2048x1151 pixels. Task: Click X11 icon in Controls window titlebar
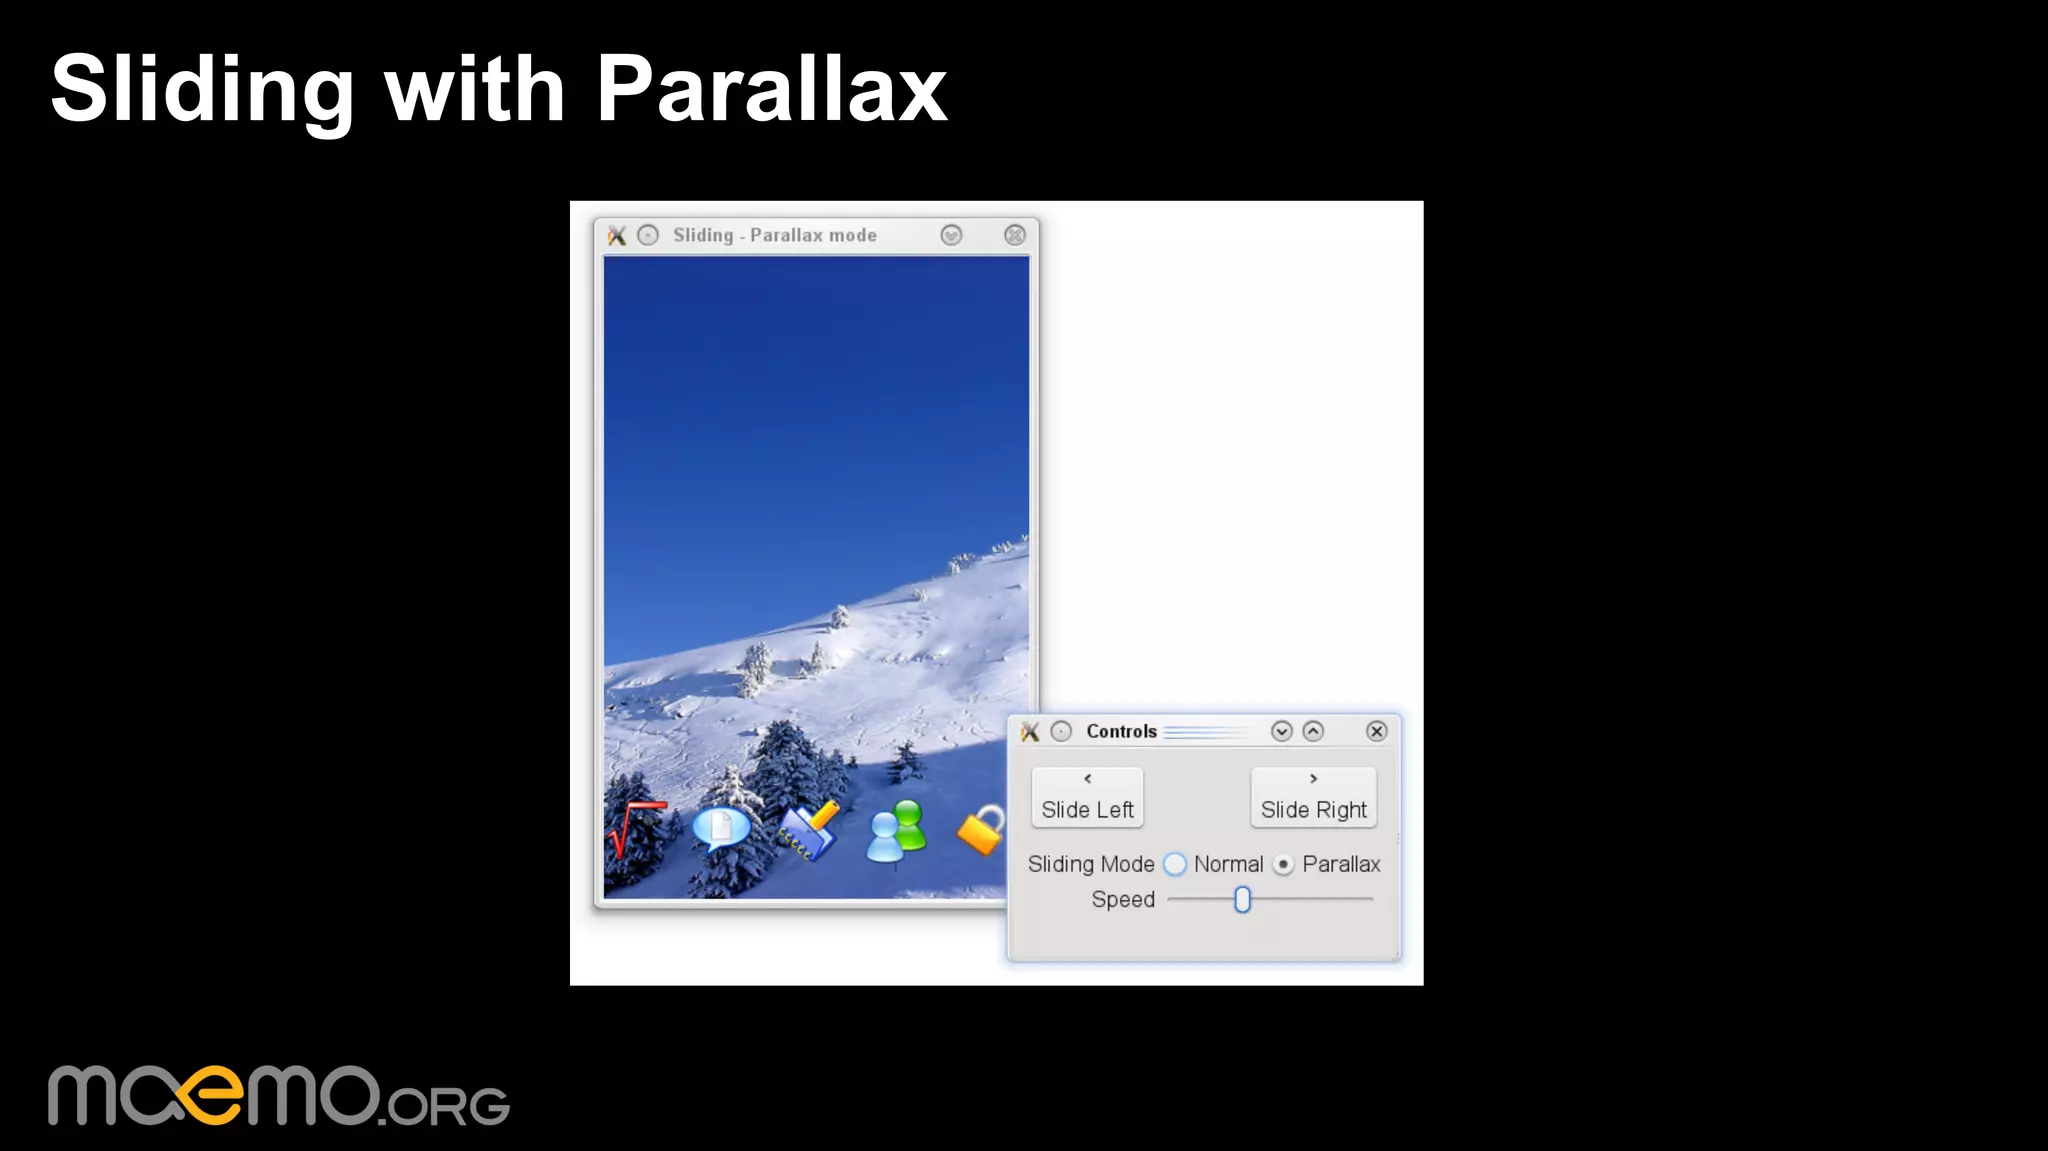coord(1030,731)
